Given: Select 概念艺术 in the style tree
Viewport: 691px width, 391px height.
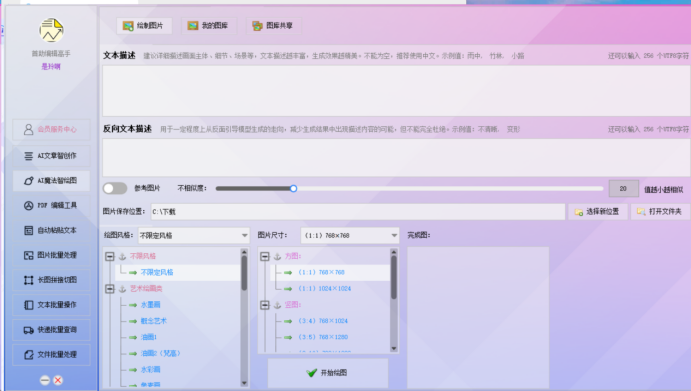Looking at the screenshot, I should (x=153, y=321).
